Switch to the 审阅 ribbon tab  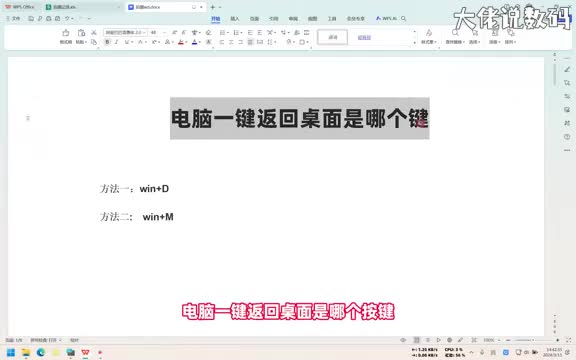(293, 18)
